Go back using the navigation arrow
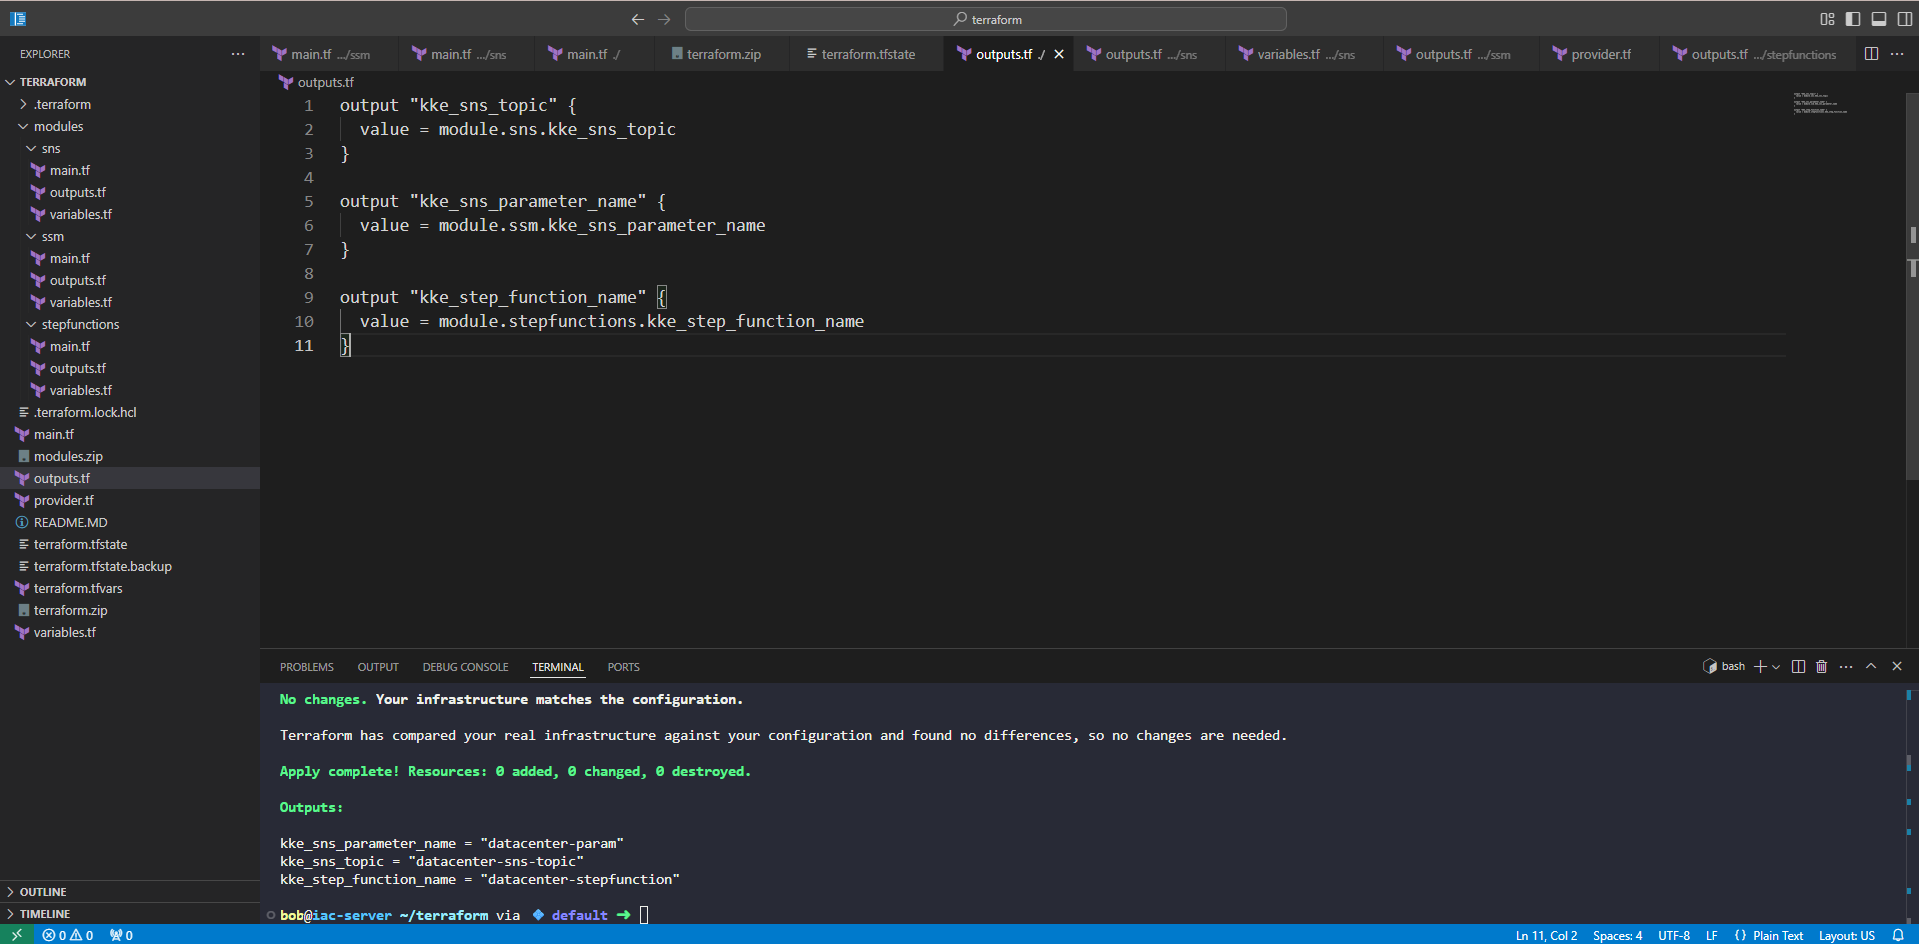Viewport: 1919px width, 944px height. point(637,19)
